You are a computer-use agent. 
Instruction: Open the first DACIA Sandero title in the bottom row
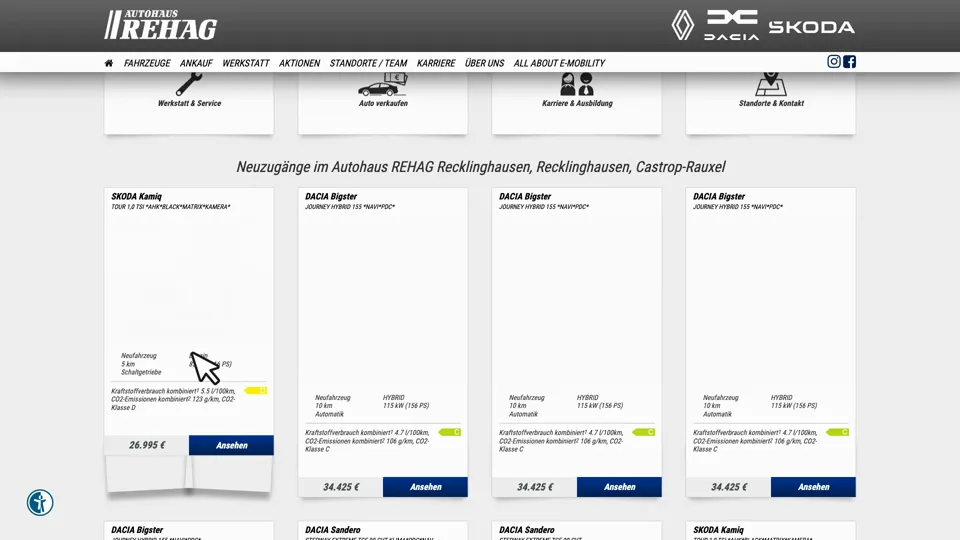(332, 530)
